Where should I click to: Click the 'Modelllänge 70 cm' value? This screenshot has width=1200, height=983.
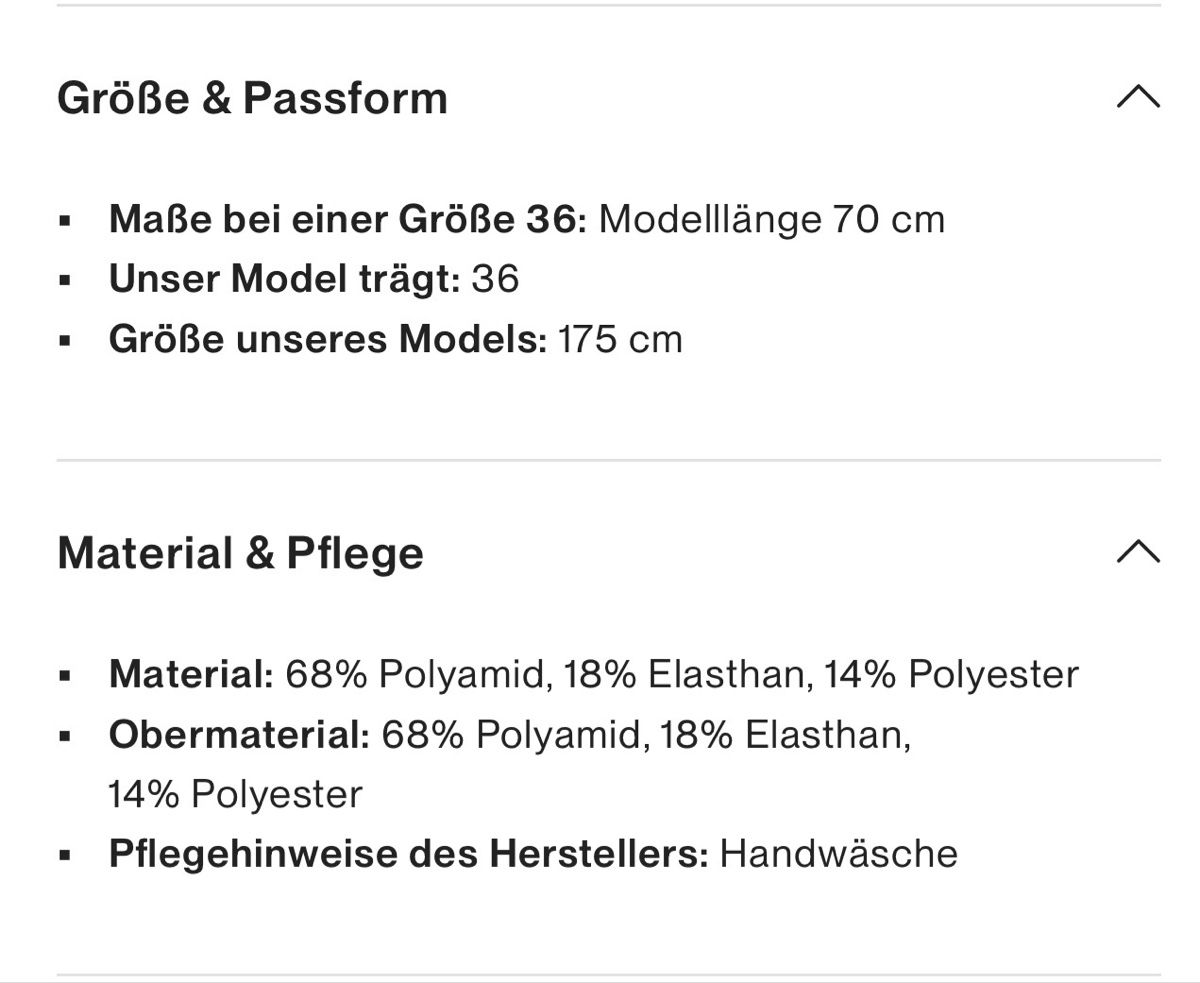tap(772, 219)
